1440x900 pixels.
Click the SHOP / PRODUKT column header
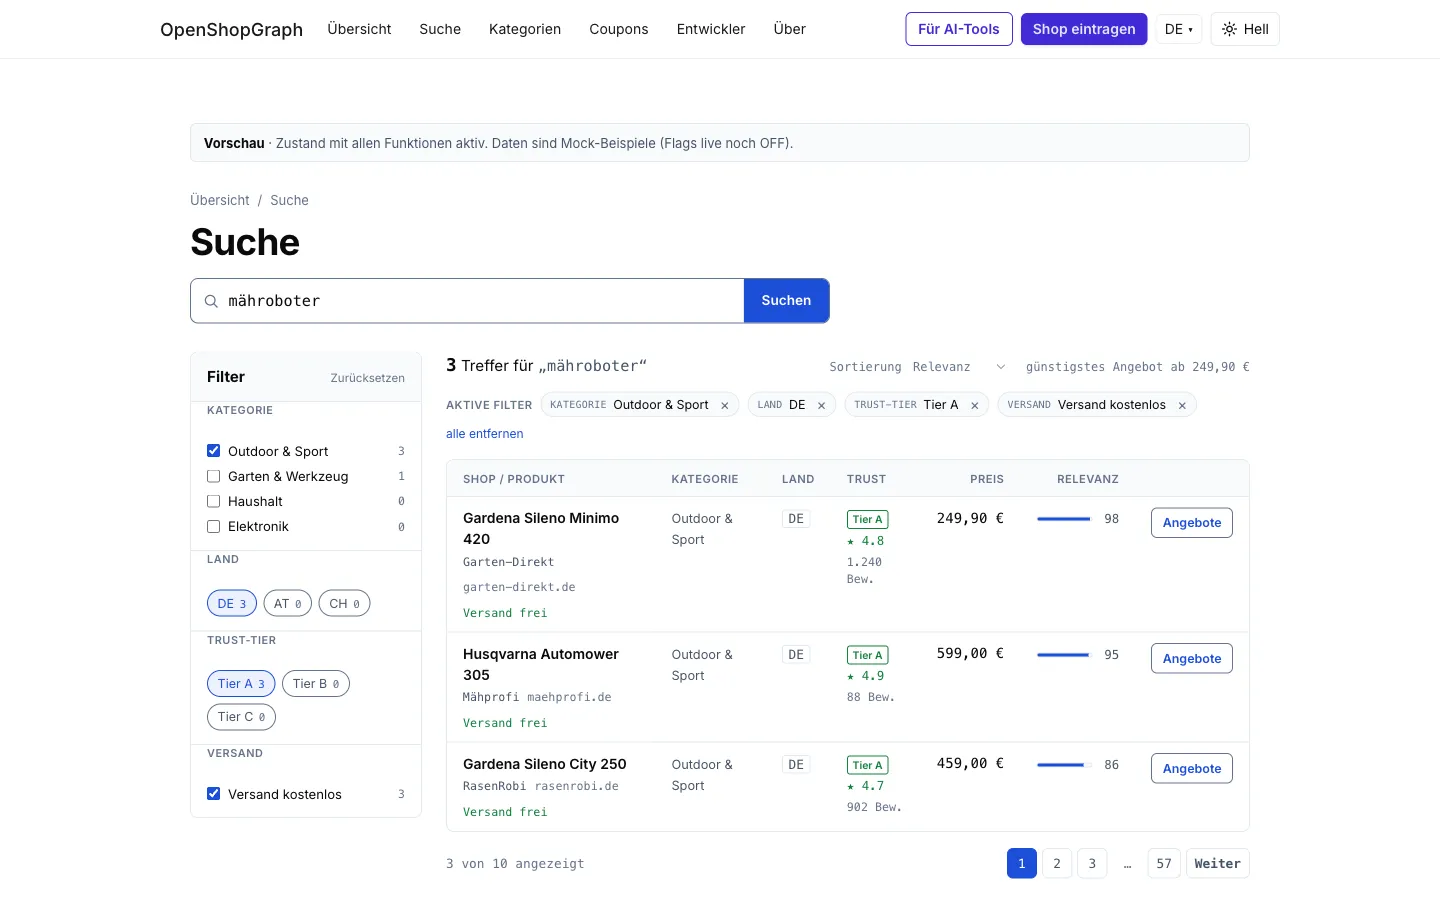pyautogui.click(x=514, y=479)
